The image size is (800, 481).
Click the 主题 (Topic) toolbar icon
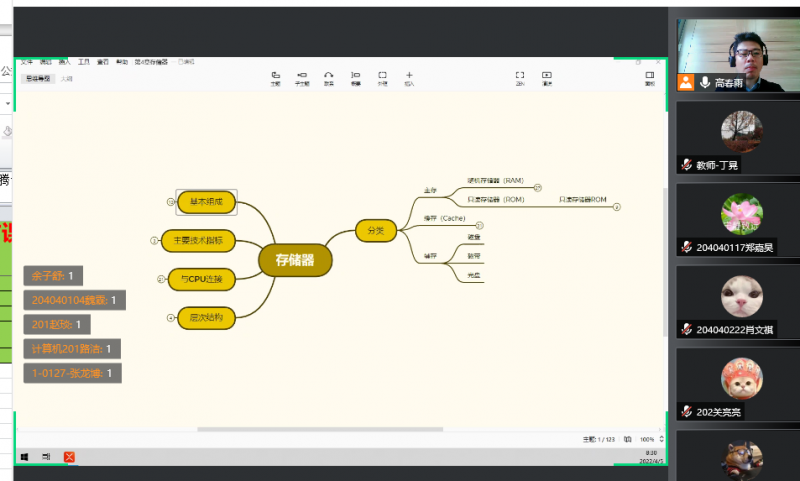(275, 77)
